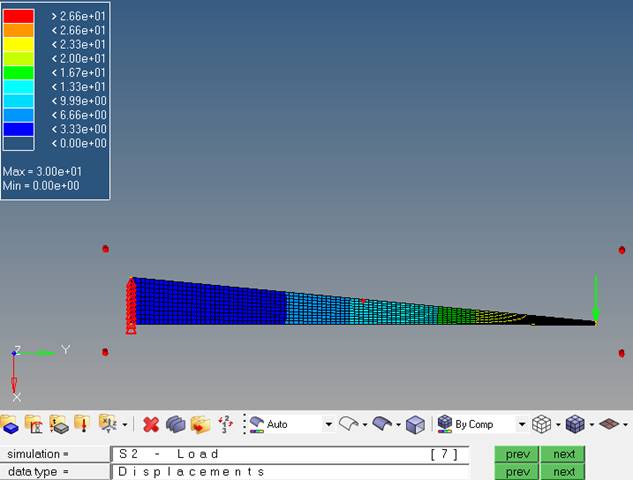Open the load collector folder icon
This screenshot has width=633, height=480.
pyautogui.click(x=34, y=425)
